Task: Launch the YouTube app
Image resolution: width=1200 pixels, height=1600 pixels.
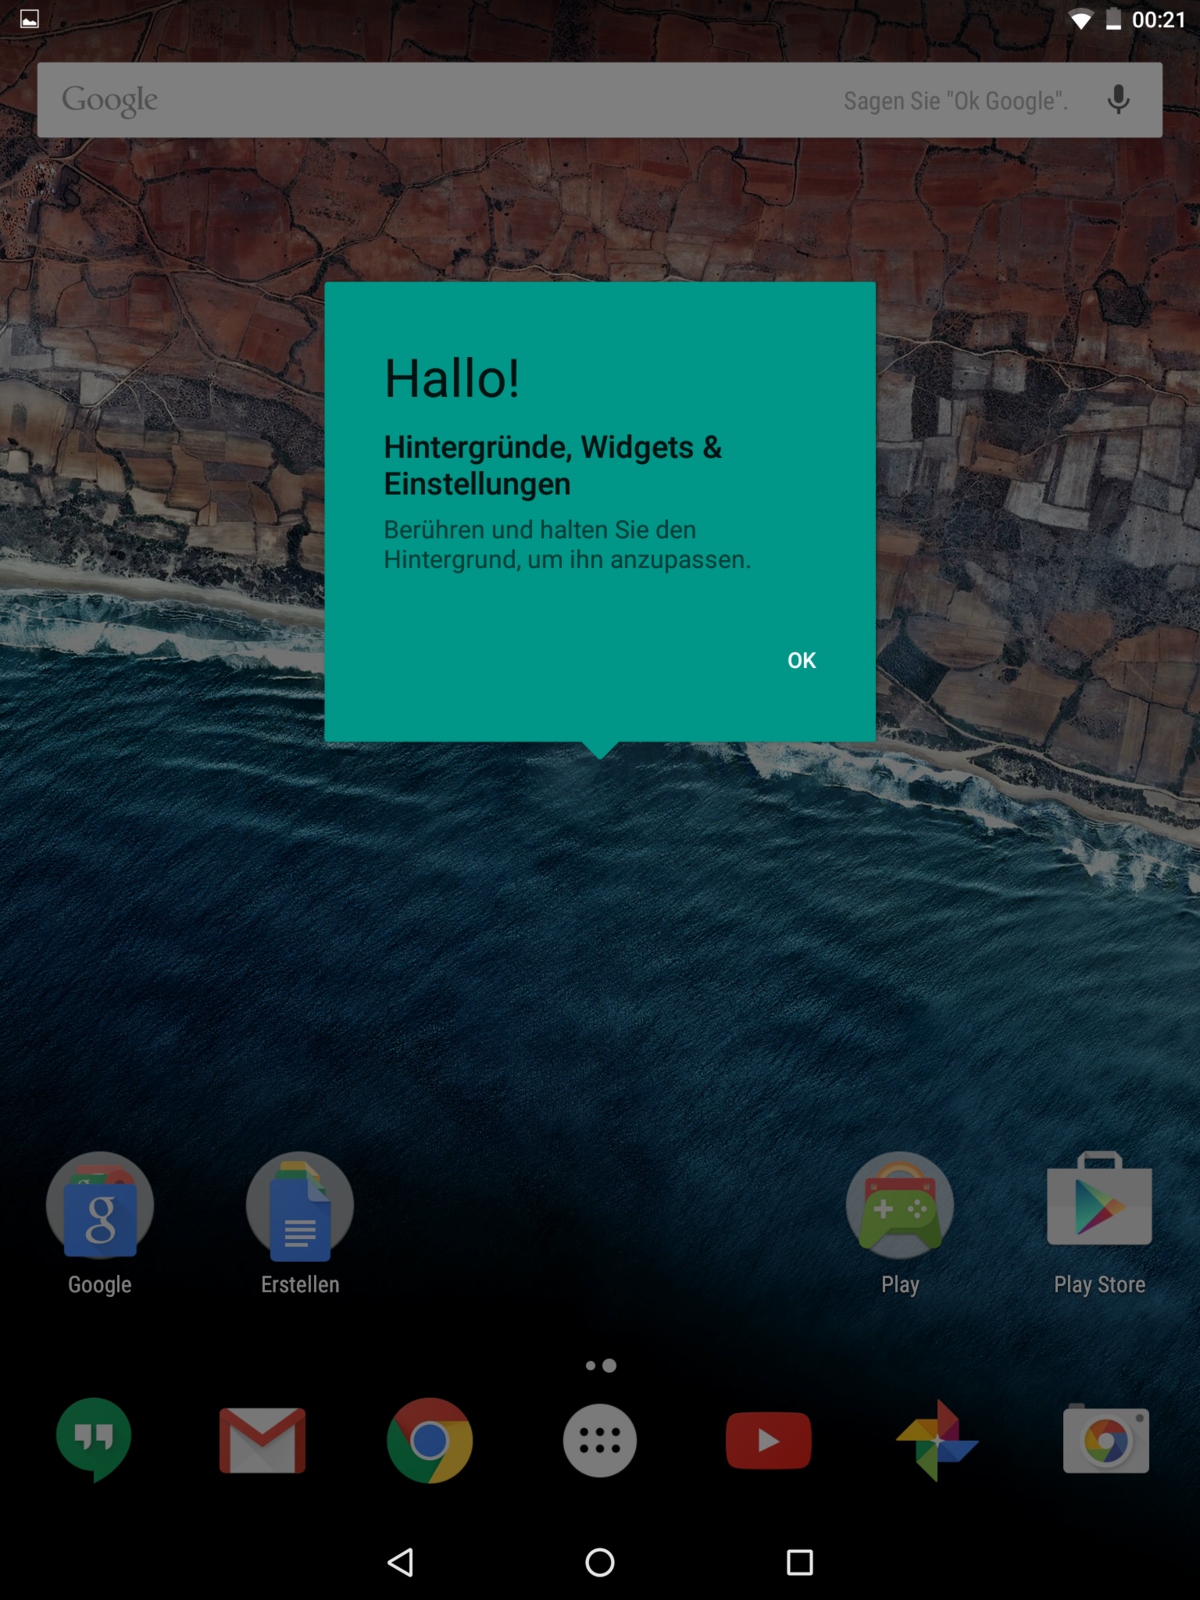Action: (768, 1440)
